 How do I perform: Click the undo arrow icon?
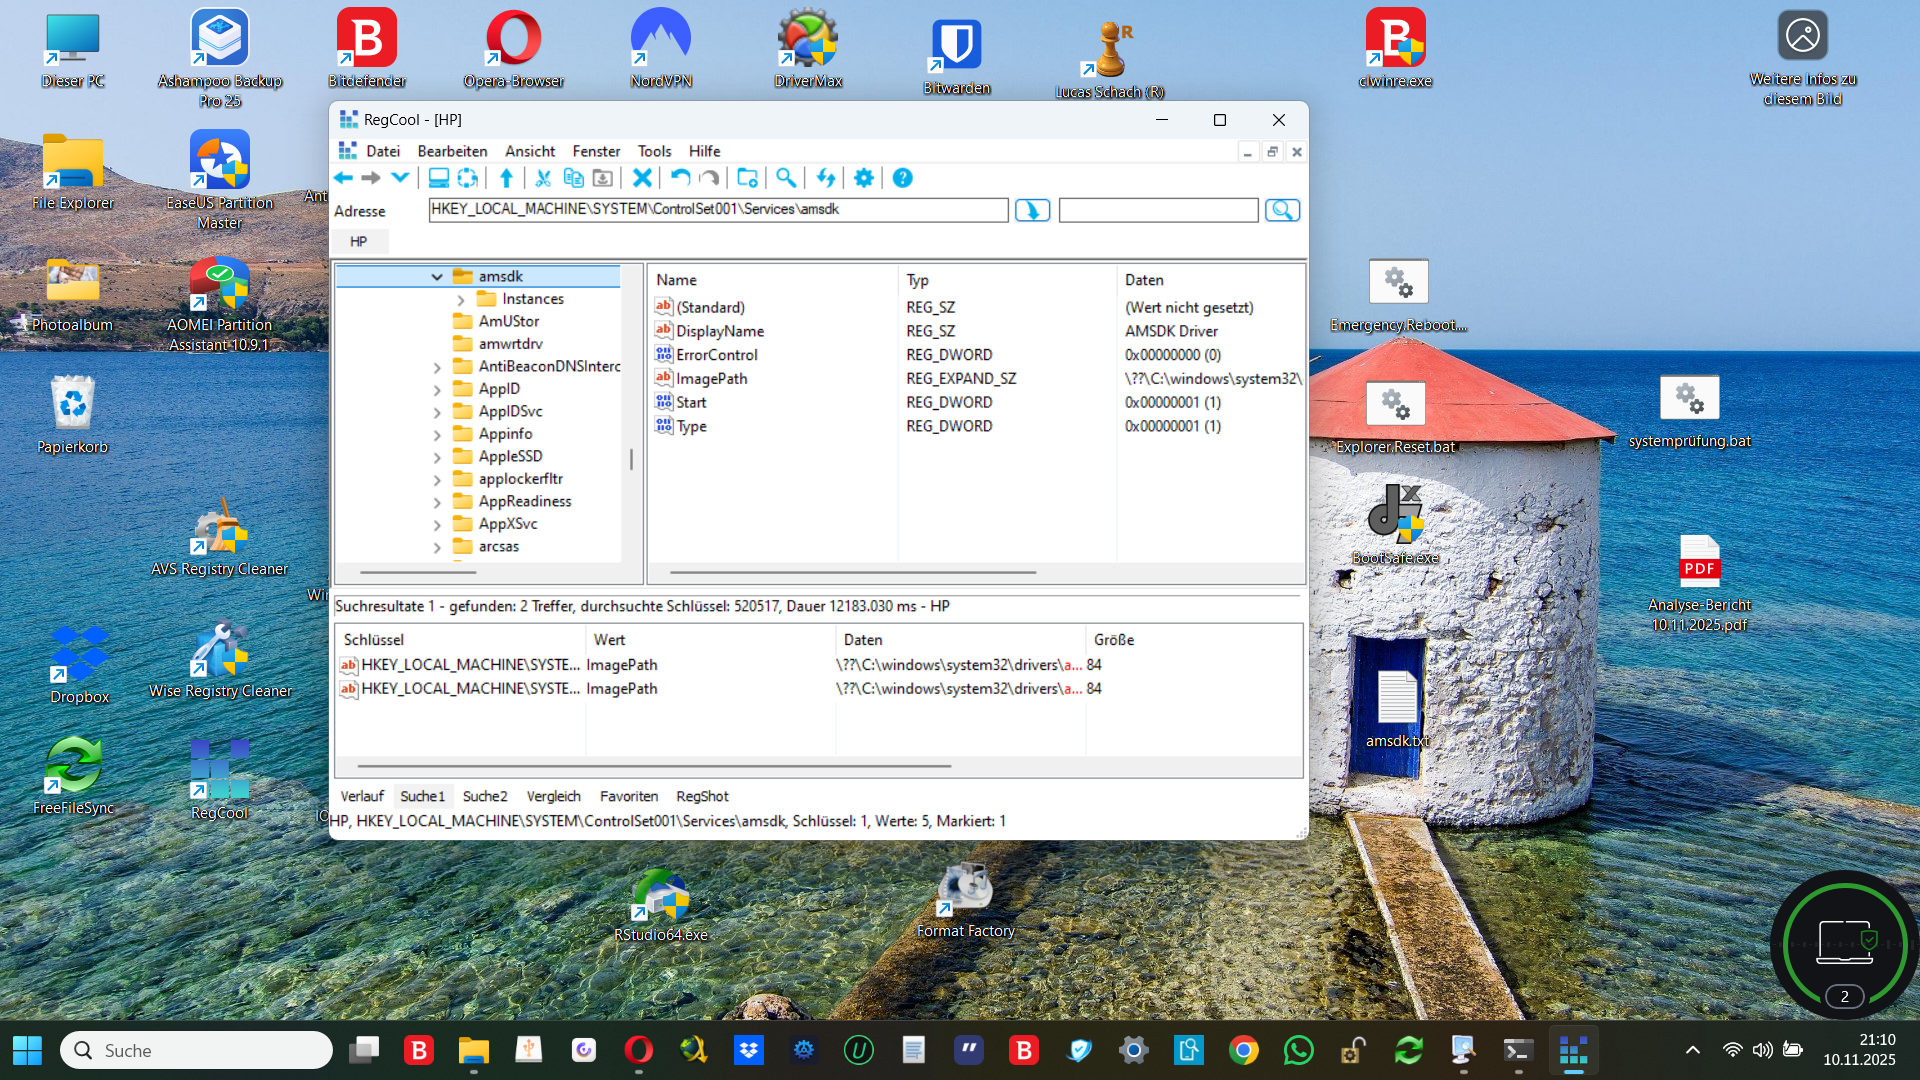(680, 178)
